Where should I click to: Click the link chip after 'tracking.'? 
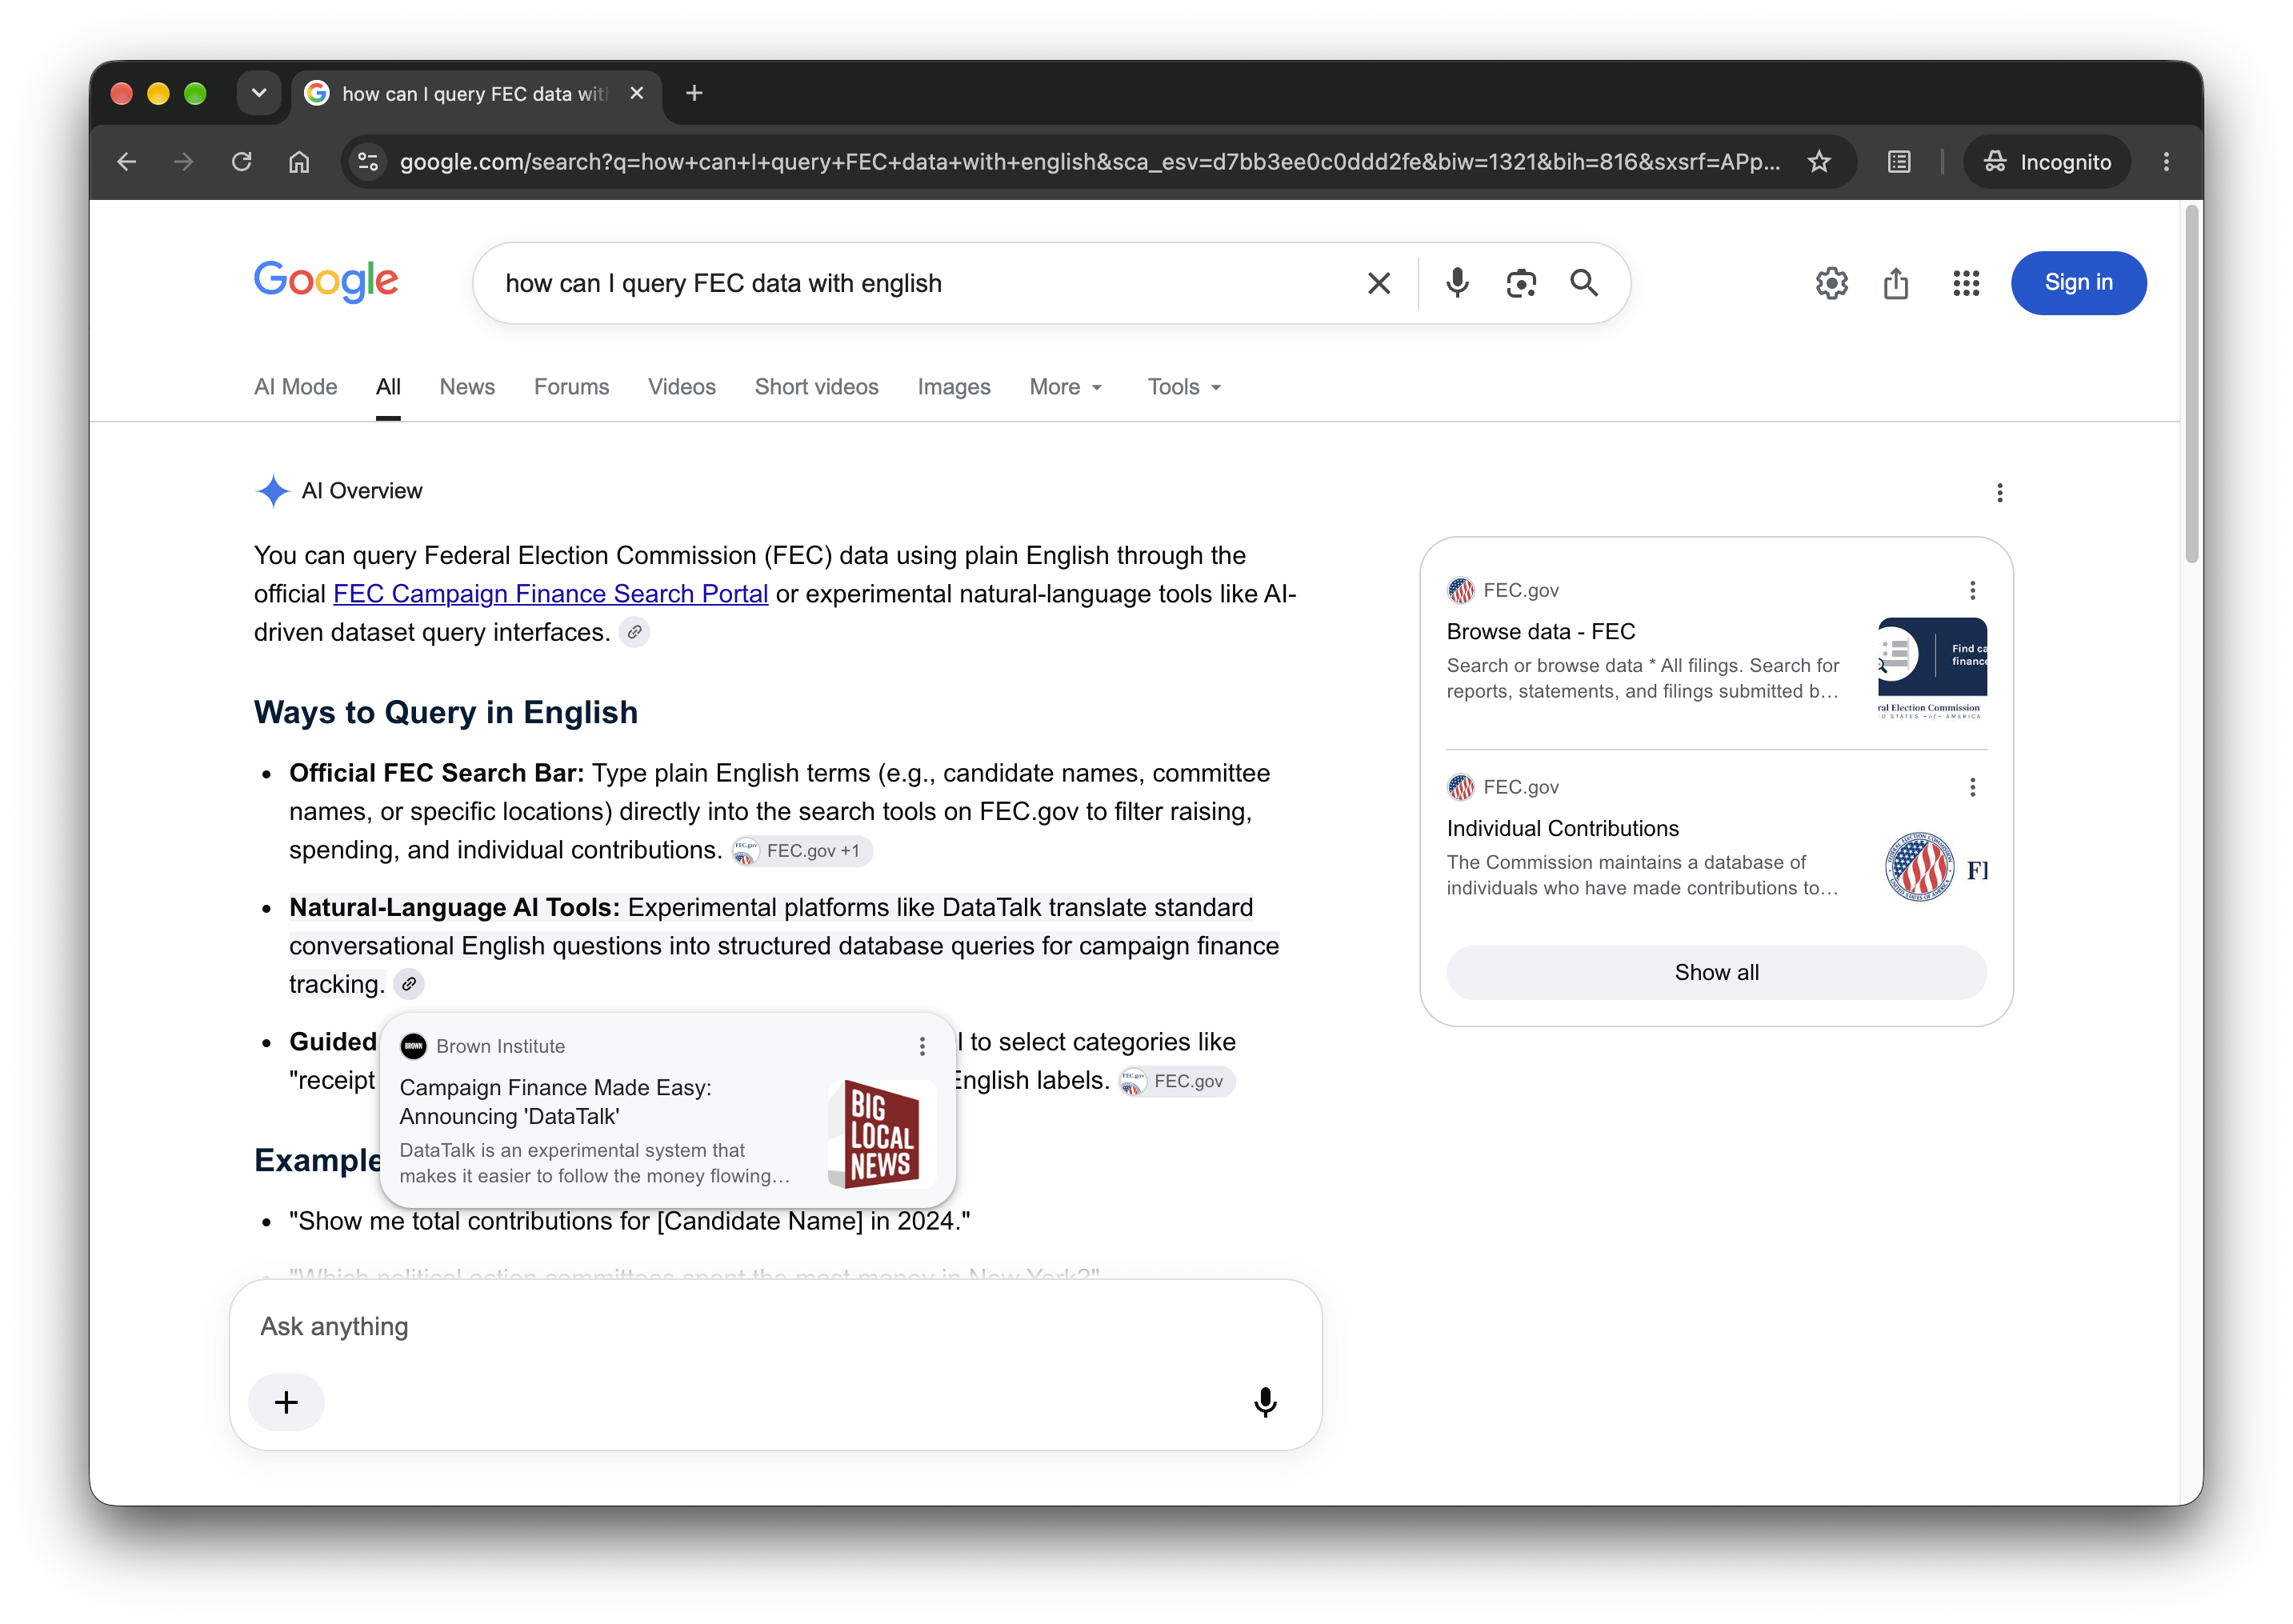409,985
